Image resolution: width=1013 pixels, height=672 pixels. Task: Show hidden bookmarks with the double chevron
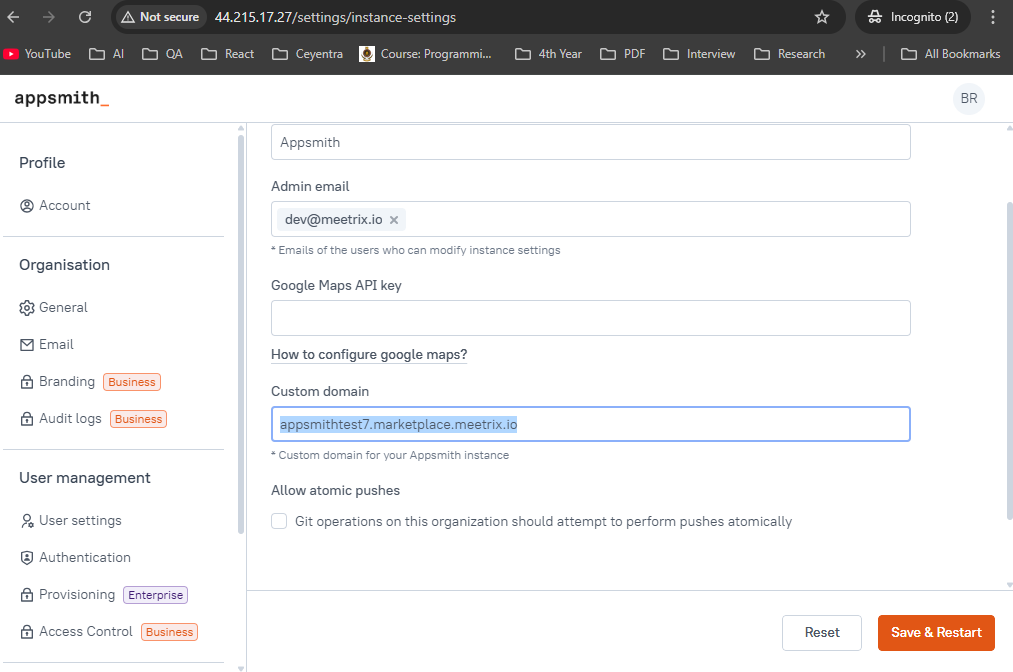[861, 54]
